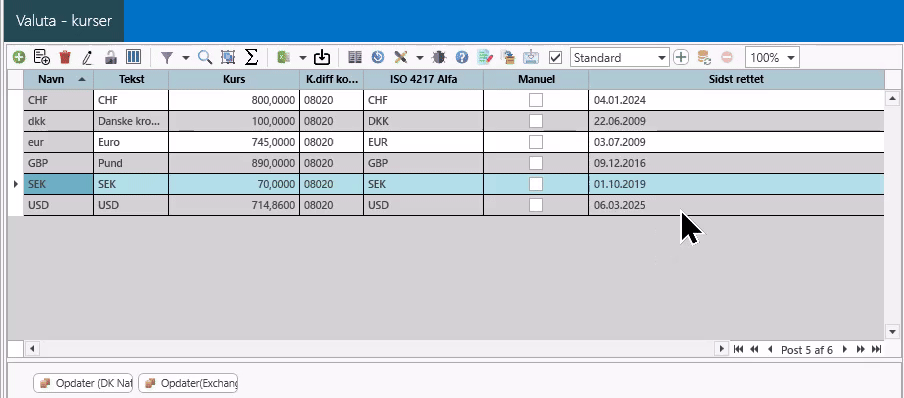904x398 pixels.
Task: Click the padlock icon in toolbar
Action: coord(111,57)
